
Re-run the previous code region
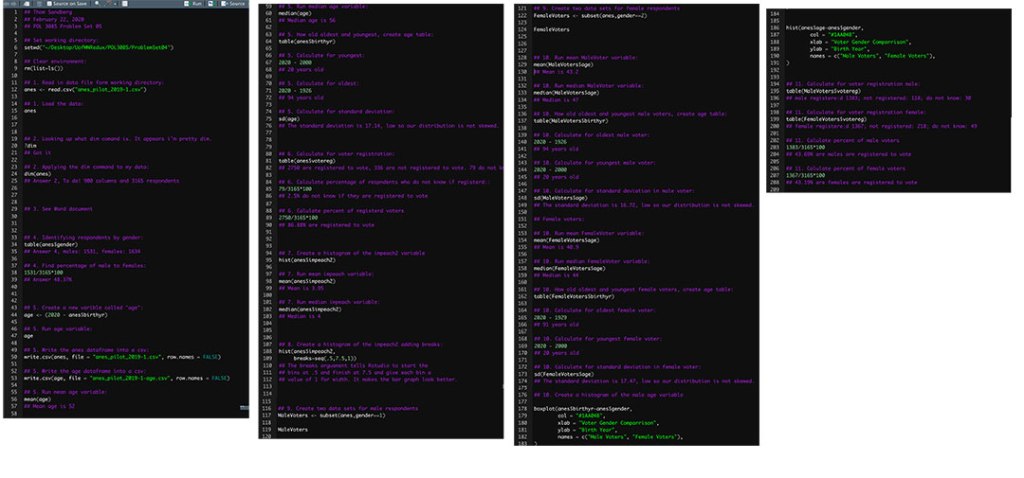pos(210,3)
